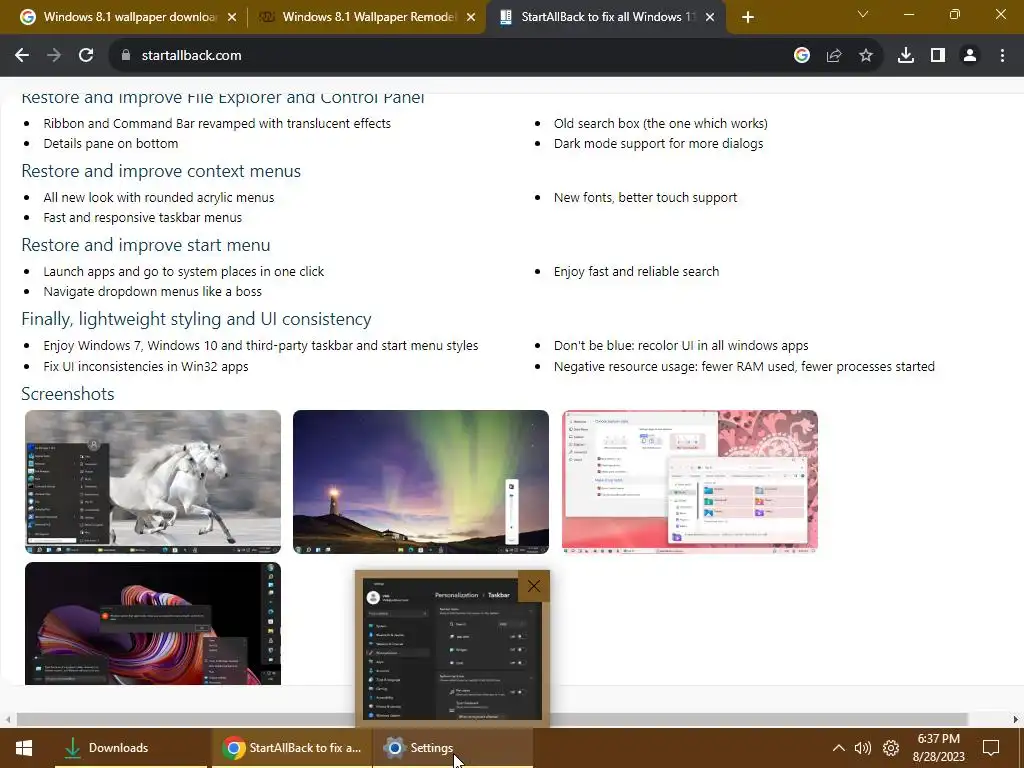Open a new browser tab
This screenshot has width=1024, height=768.
coord(748,17)
